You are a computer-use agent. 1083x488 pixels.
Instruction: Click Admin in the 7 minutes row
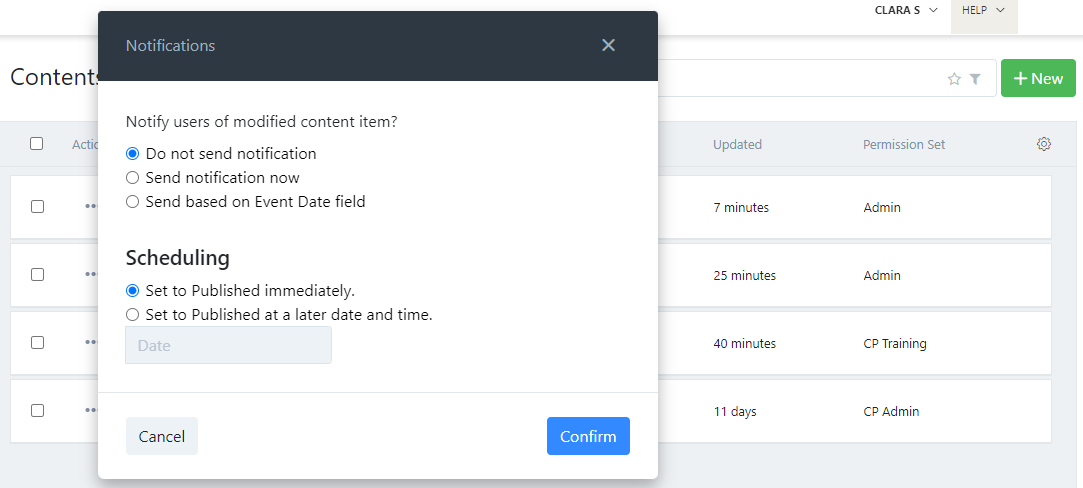pyautogui.click(x=882, y=207)
